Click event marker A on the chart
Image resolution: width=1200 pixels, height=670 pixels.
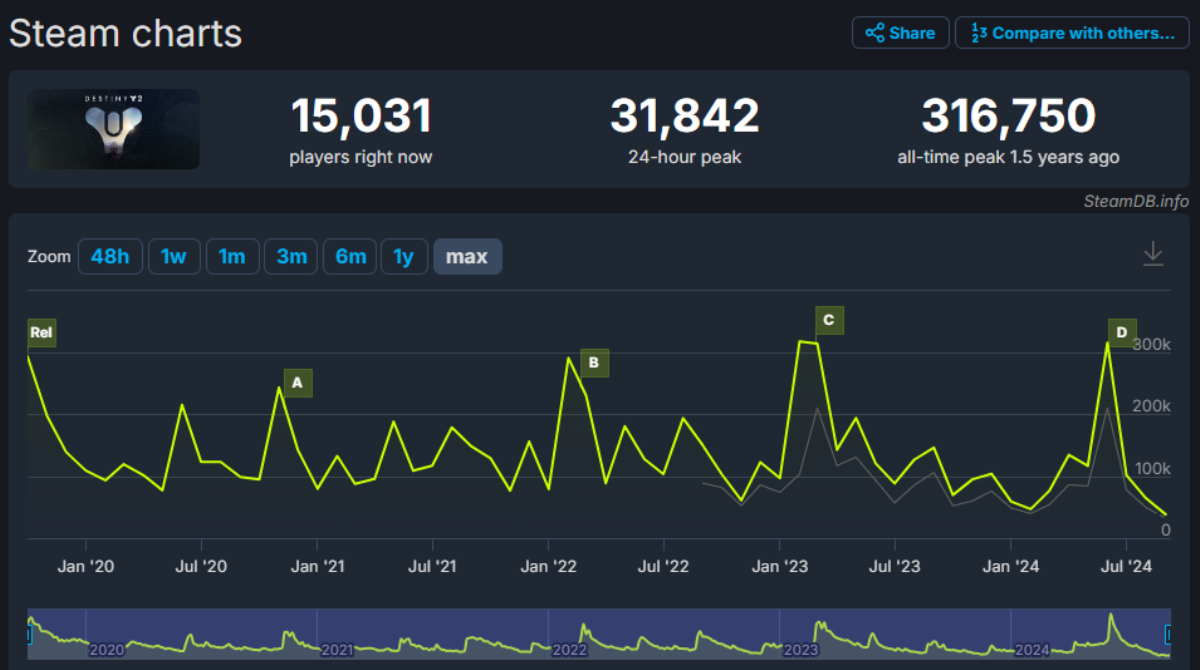coord(298,383)
